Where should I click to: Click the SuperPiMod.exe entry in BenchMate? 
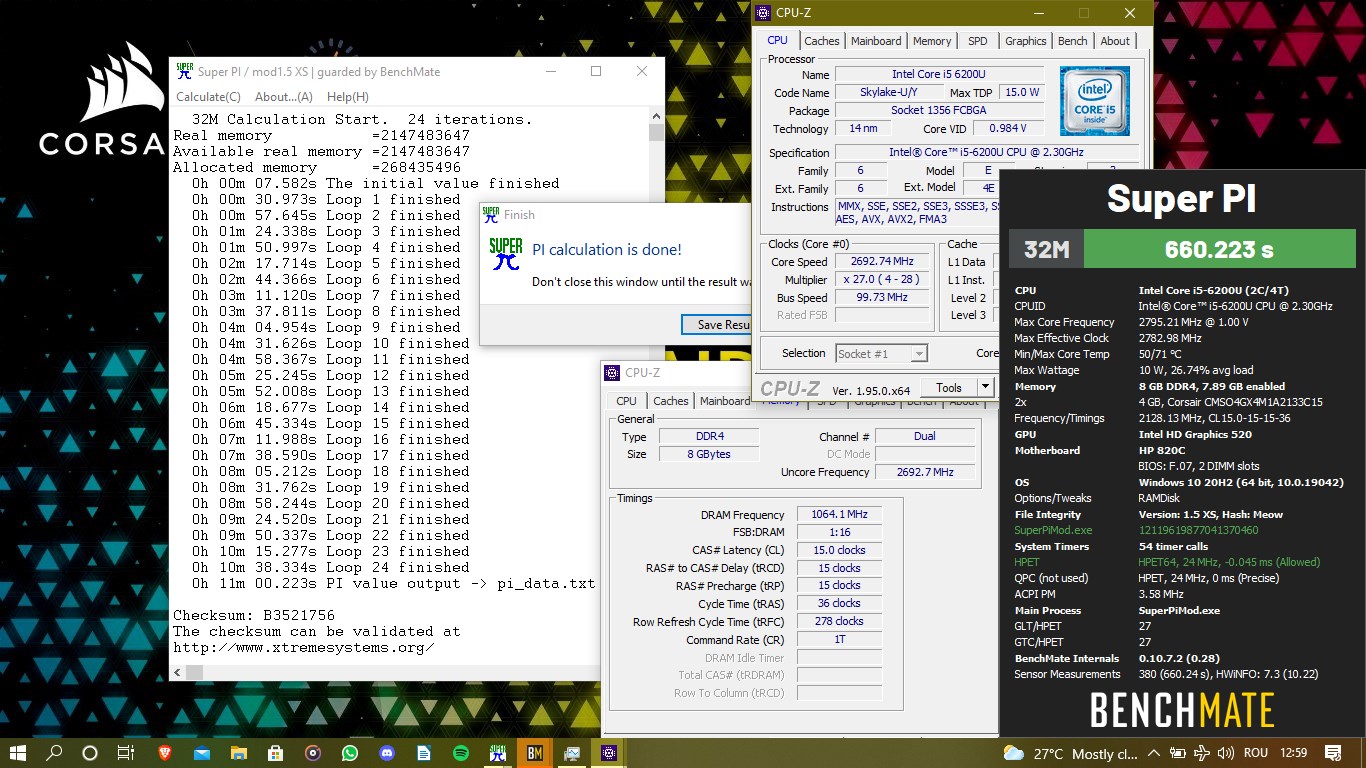[1053, 530]
